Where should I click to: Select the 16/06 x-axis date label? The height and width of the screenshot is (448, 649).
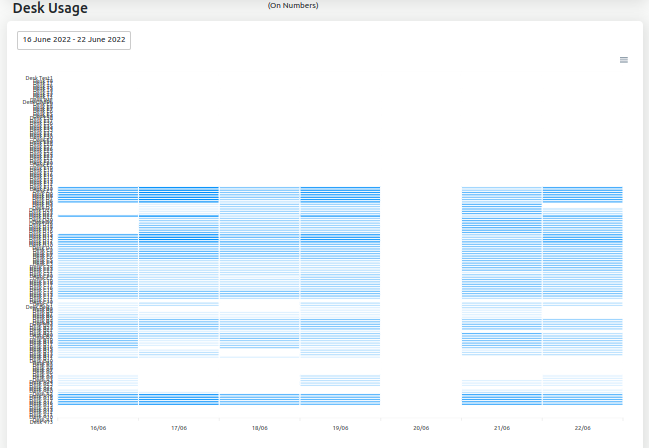(98, 428)
